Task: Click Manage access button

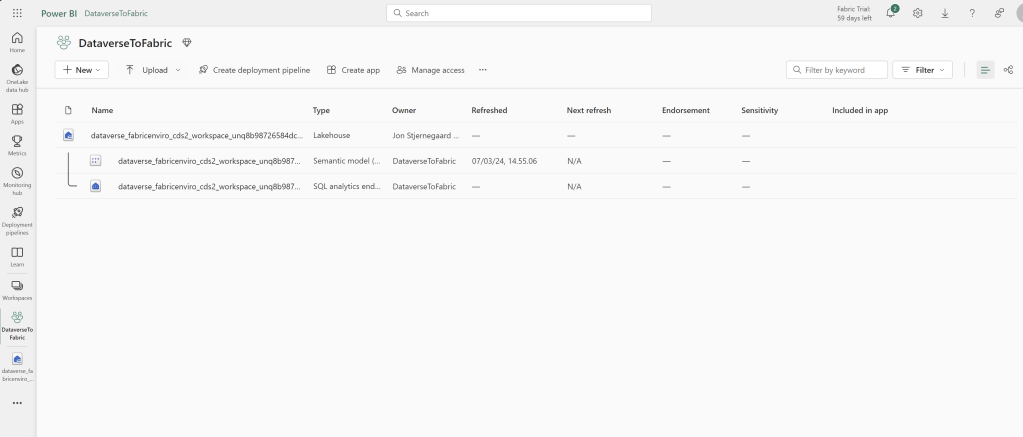Action: pyautogui.click(x=431, y=70)
